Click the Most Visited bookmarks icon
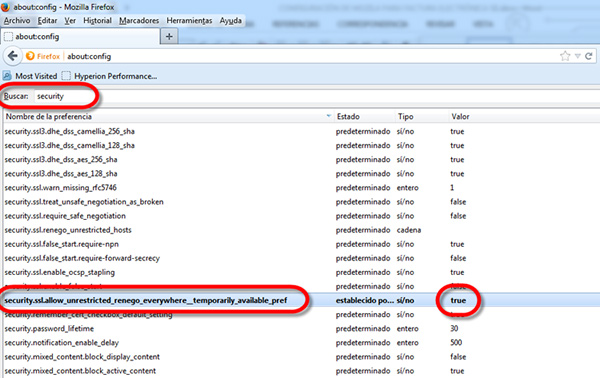This screenshot has width=600, height=378. coord(7,76)
